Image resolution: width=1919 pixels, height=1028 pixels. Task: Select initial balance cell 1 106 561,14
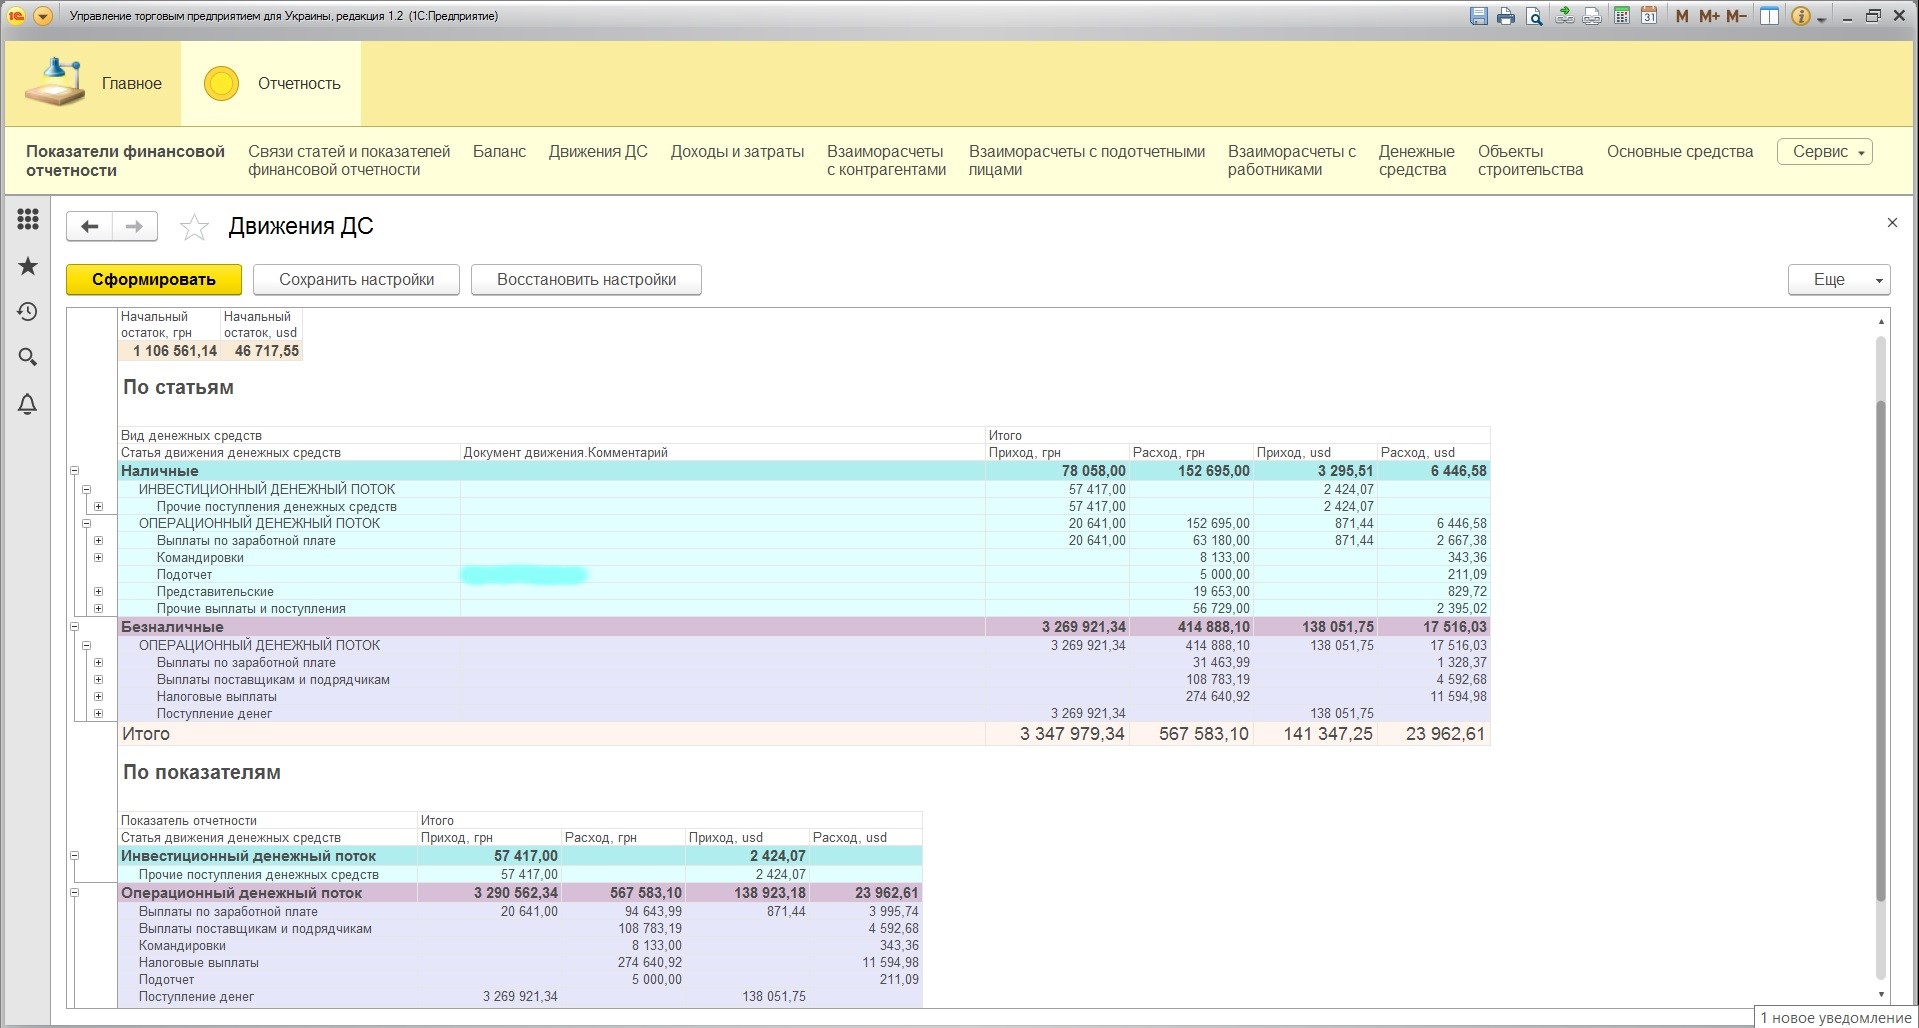click(x=168, y=351)
